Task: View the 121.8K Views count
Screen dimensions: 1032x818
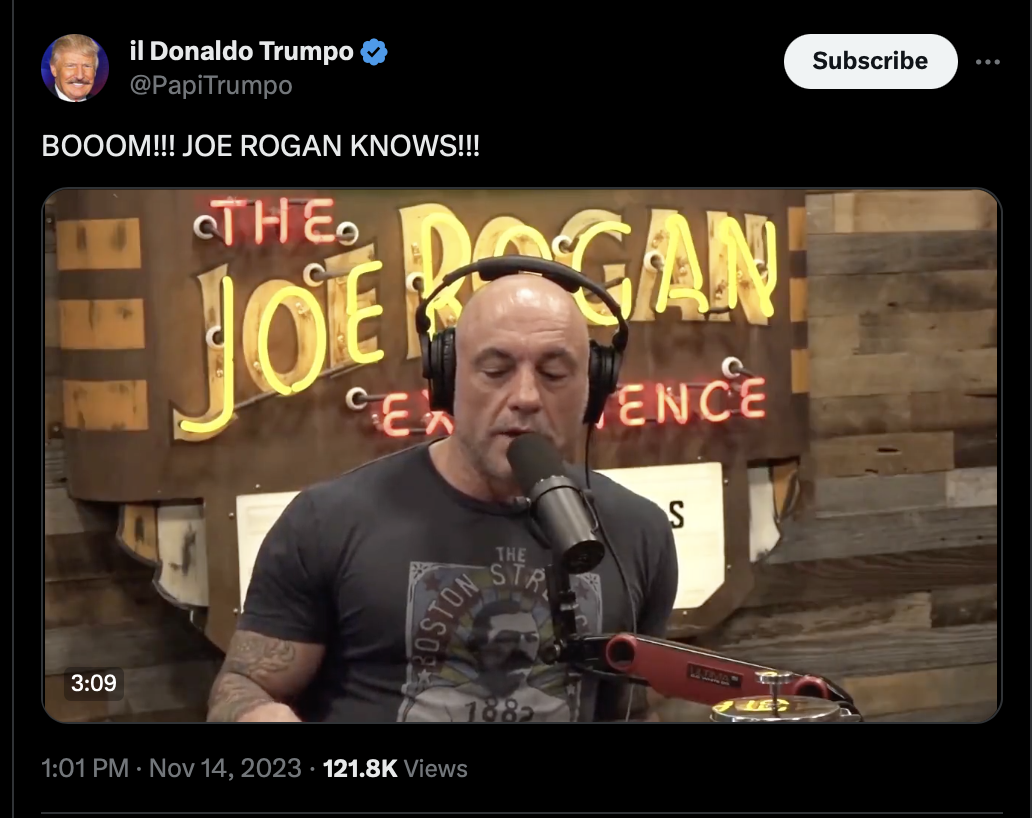Action: [x=395, y=769]
